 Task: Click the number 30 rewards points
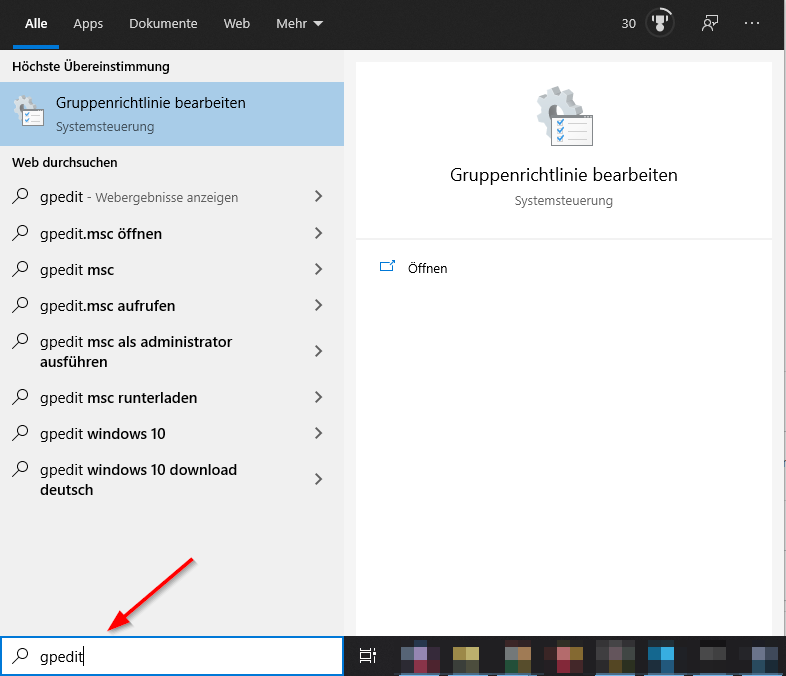629,24
